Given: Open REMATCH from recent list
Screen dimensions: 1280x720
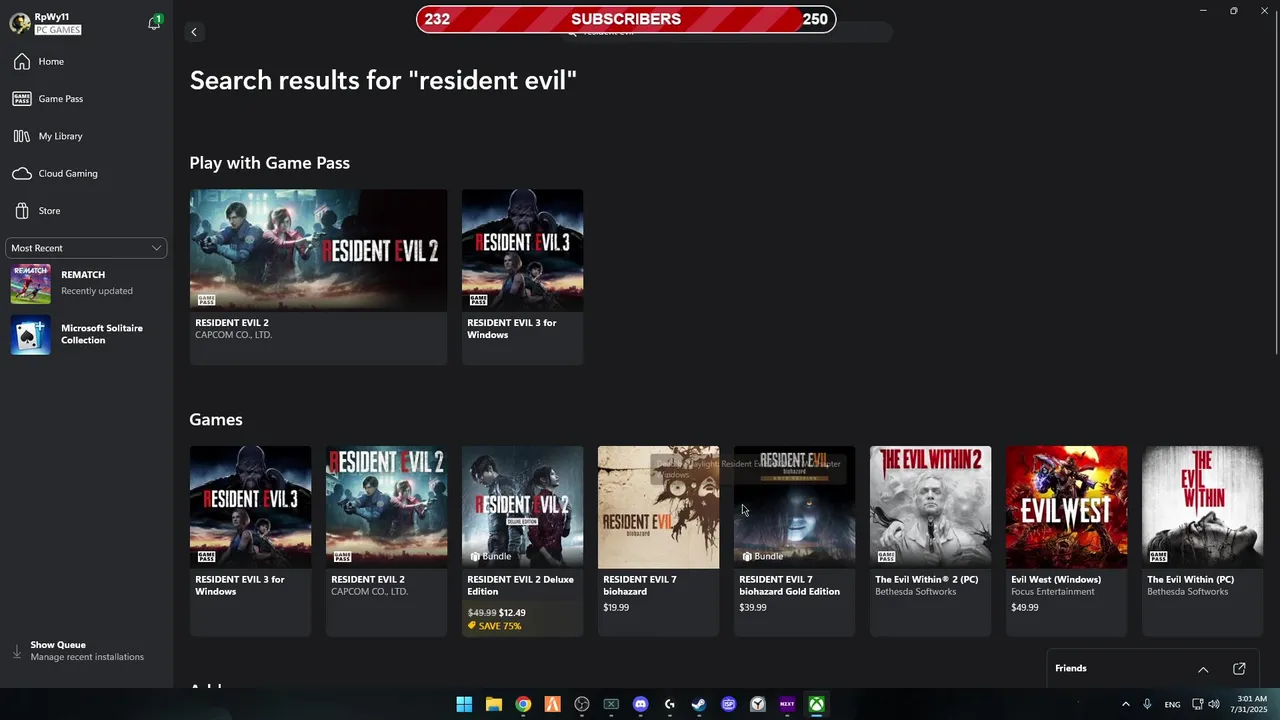Looking at the screenshot, I should coord(86,283).
